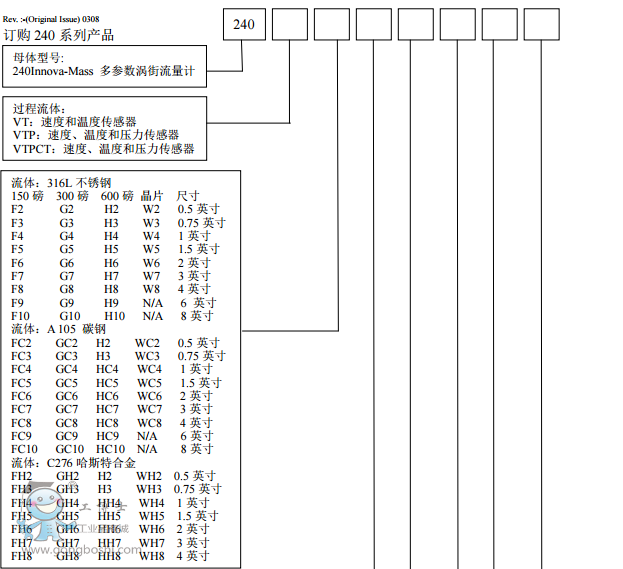Click the first empty box right of 240

point(290,24)
